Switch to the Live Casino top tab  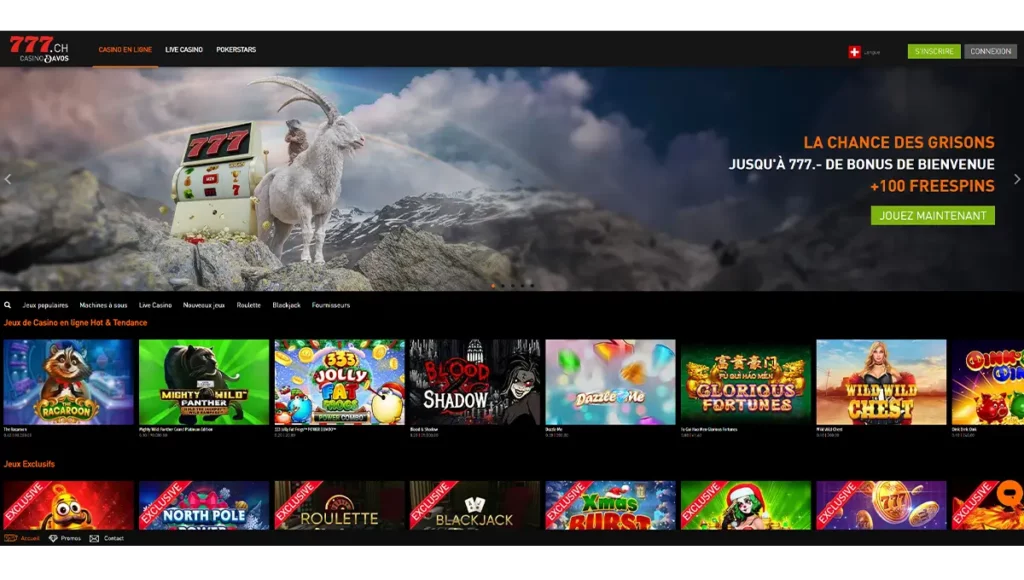click(x=184, y=50)
